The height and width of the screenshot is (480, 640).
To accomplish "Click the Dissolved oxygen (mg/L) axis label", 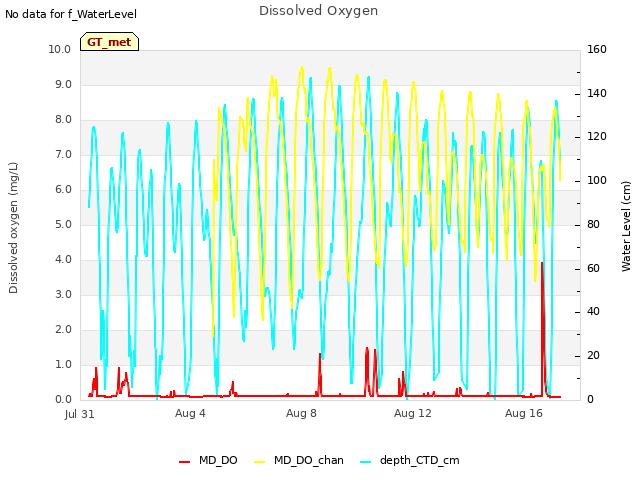I will (x=13, y=228).
